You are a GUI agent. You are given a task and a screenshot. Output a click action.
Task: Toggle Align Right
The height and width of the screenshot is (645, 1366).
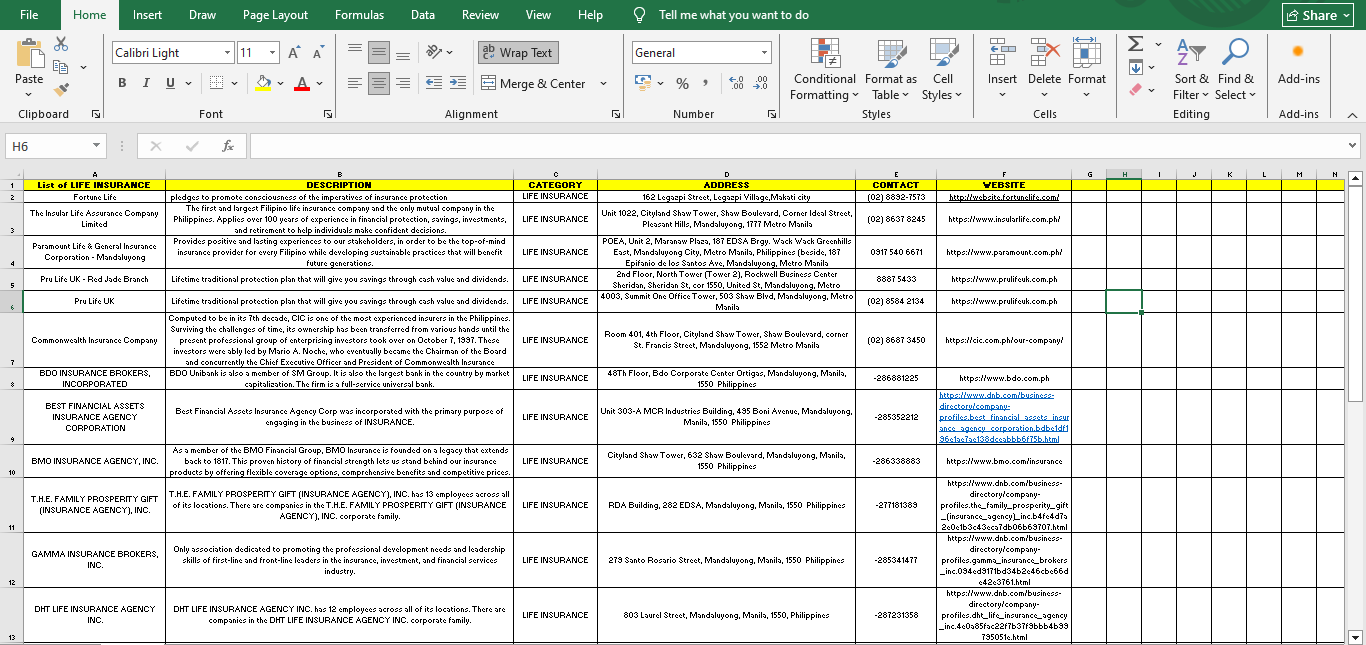click(403, 83)
